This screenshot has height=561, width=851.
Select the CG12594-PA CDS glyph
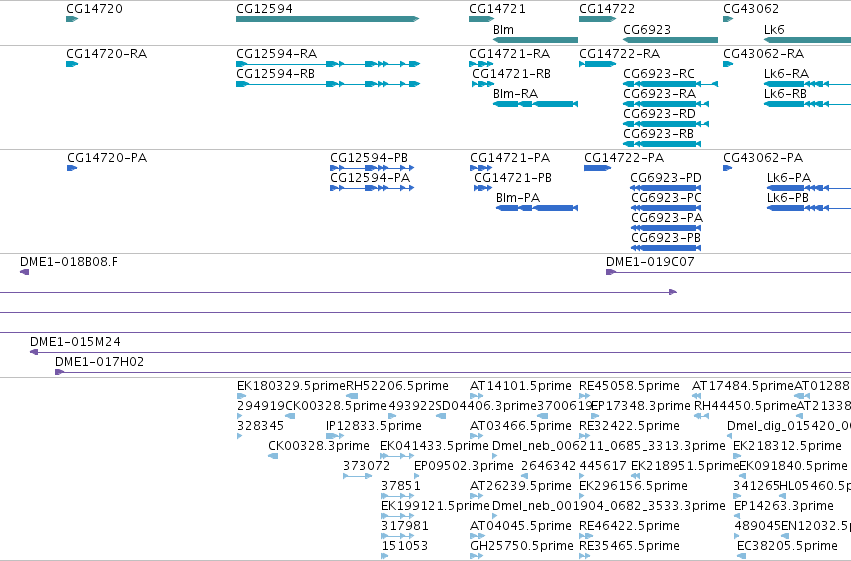click(x=372, y=188)
